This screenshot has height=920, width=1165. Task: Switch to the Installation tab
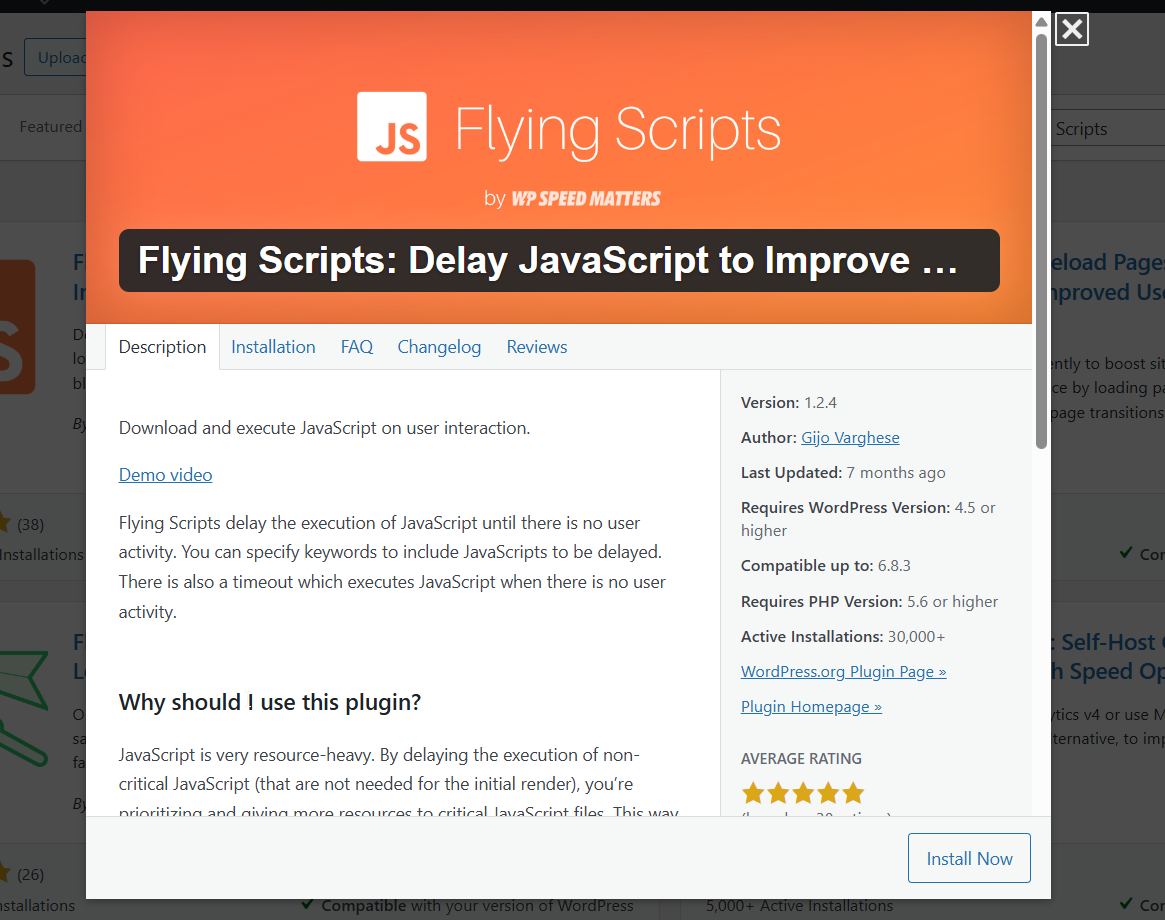coord(273,347)
